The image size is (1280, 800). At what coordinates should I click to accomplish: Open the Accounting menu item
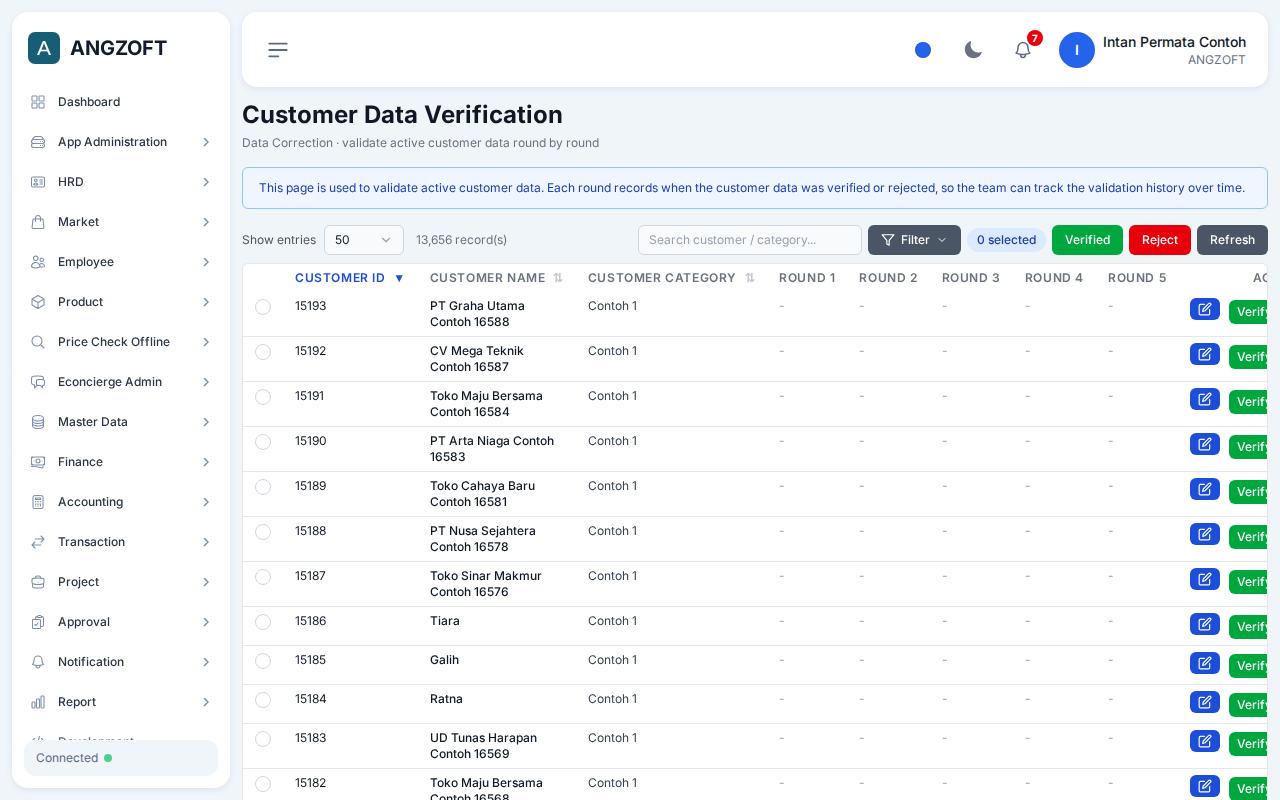[121, 502]
